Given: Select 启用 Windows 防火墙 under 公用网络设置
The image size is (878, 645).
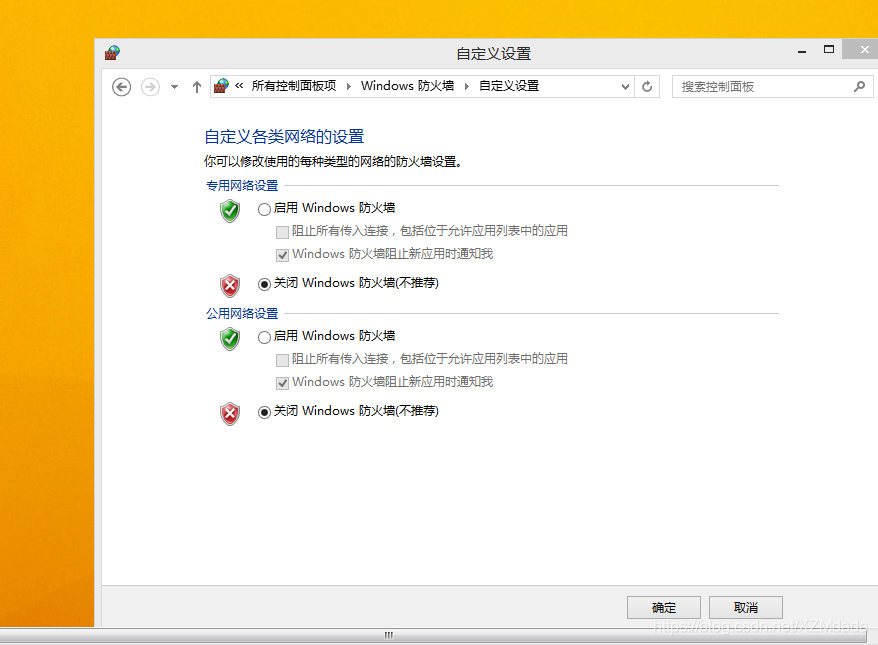Looking at the screenshot, I should [264, 337].
